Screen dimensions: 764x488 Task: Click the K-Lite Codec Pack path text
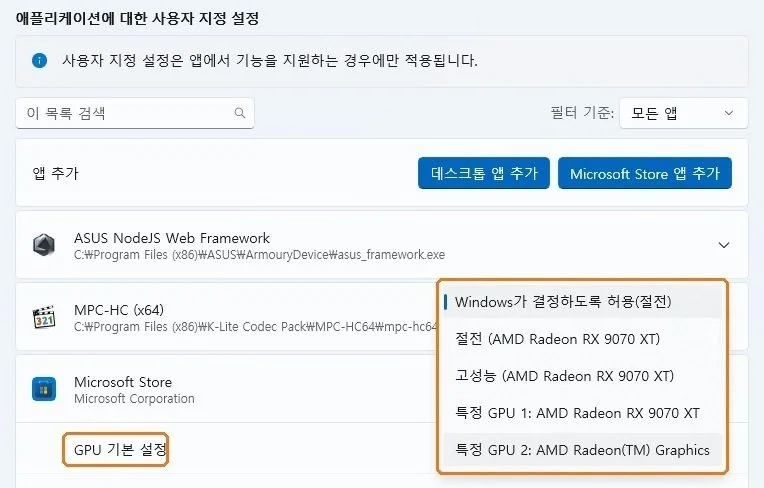point(255,327)
